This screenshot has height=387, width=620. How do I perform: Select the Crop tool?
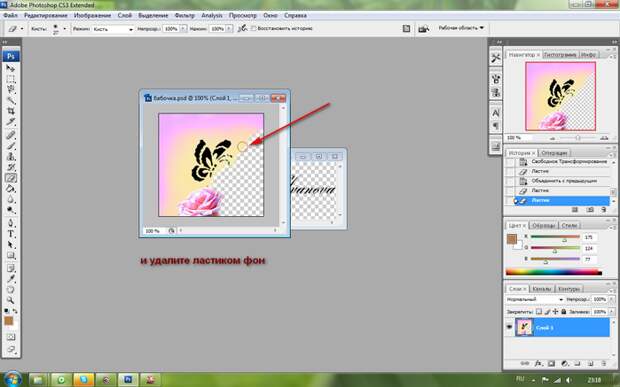(x=11, y=111)
